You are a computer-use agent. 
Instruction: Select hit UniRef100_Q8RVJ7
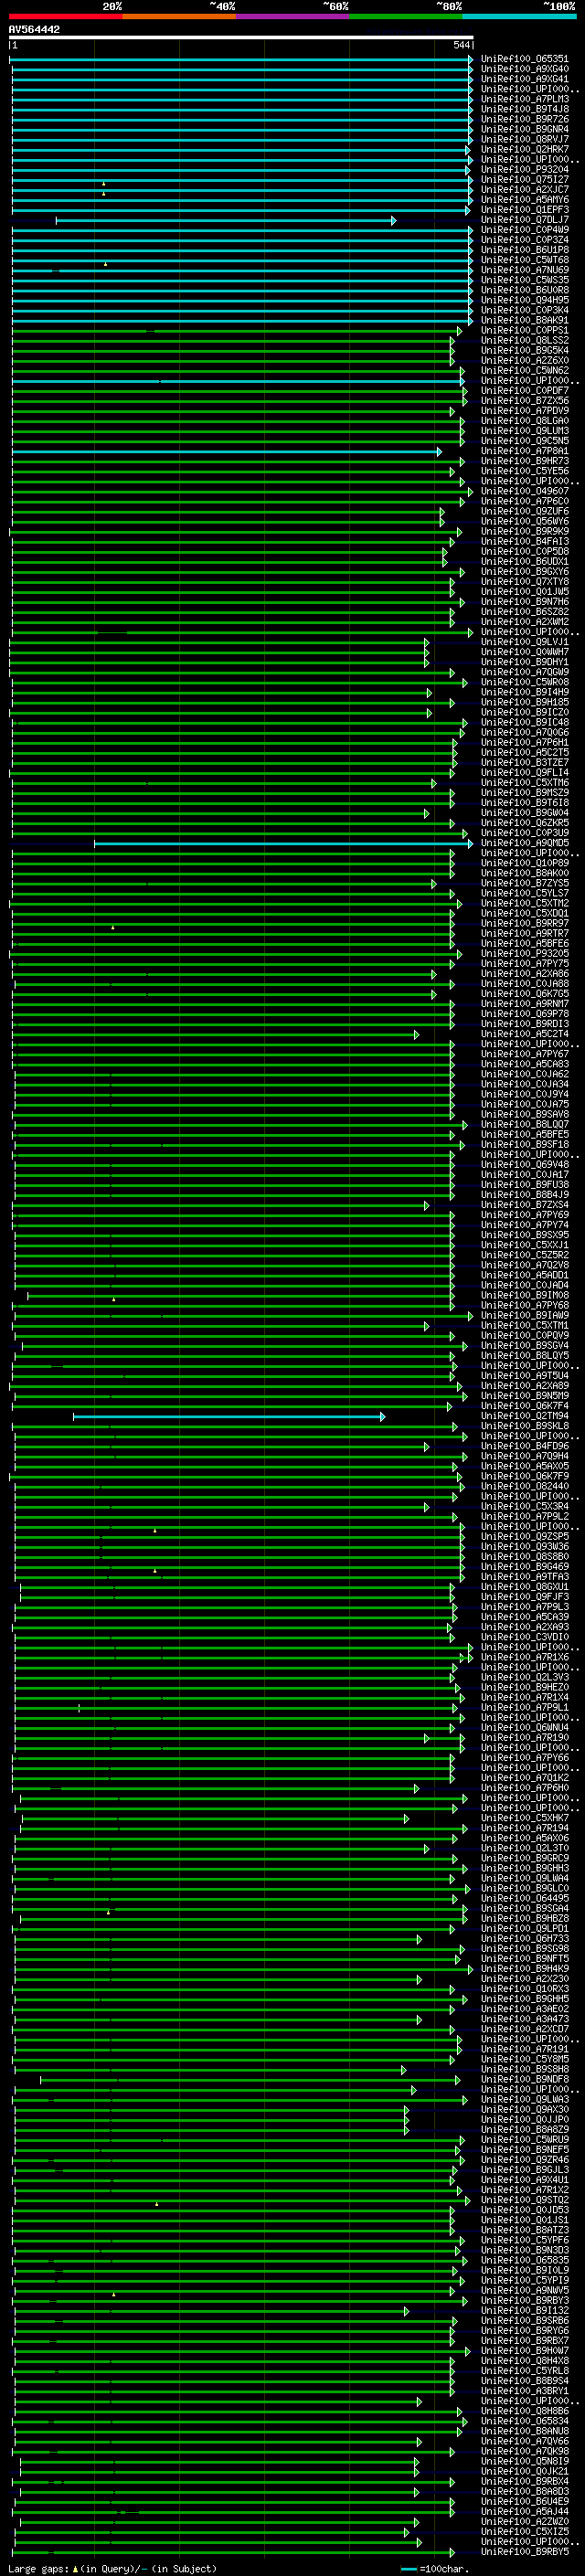pyautogui.click(x=524, y=139)
